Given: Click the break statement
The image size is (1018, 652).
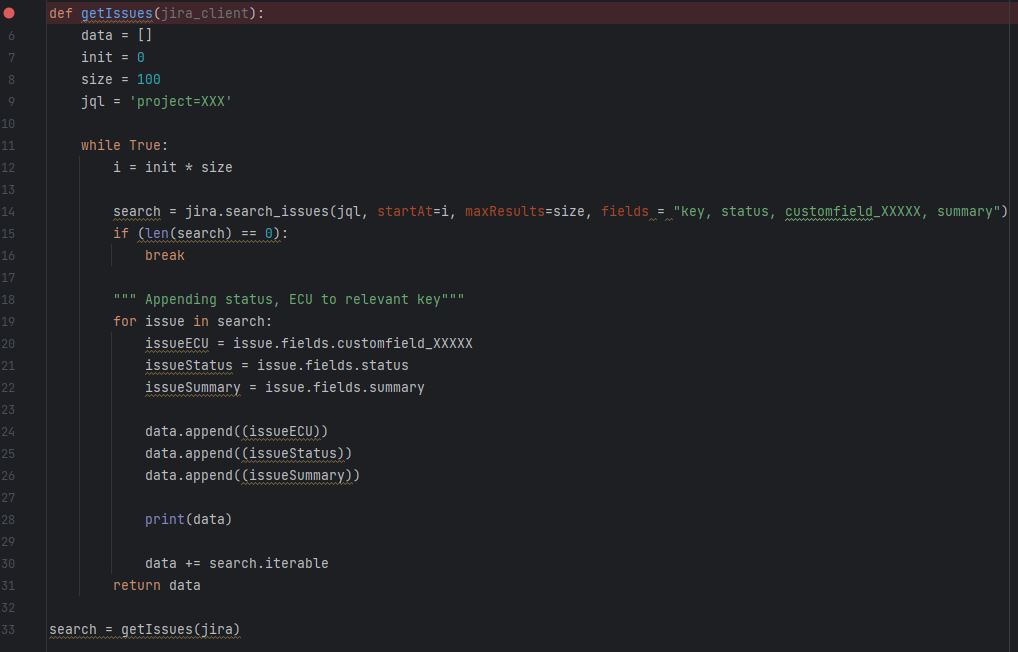Looking at the screenshot, I should pyautogui.click(x=165, y=256).
